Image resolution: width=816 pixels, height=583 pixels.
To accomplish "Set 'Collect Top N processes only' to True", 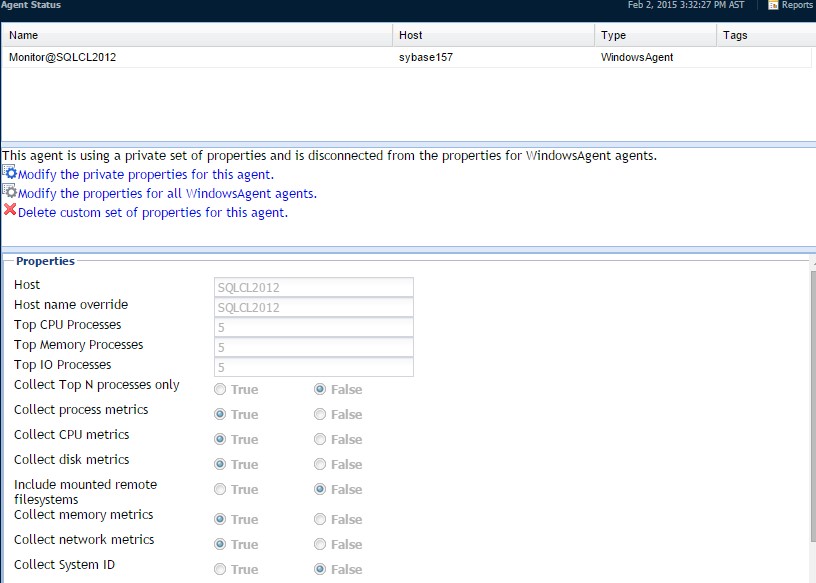I will click(219, 389).
